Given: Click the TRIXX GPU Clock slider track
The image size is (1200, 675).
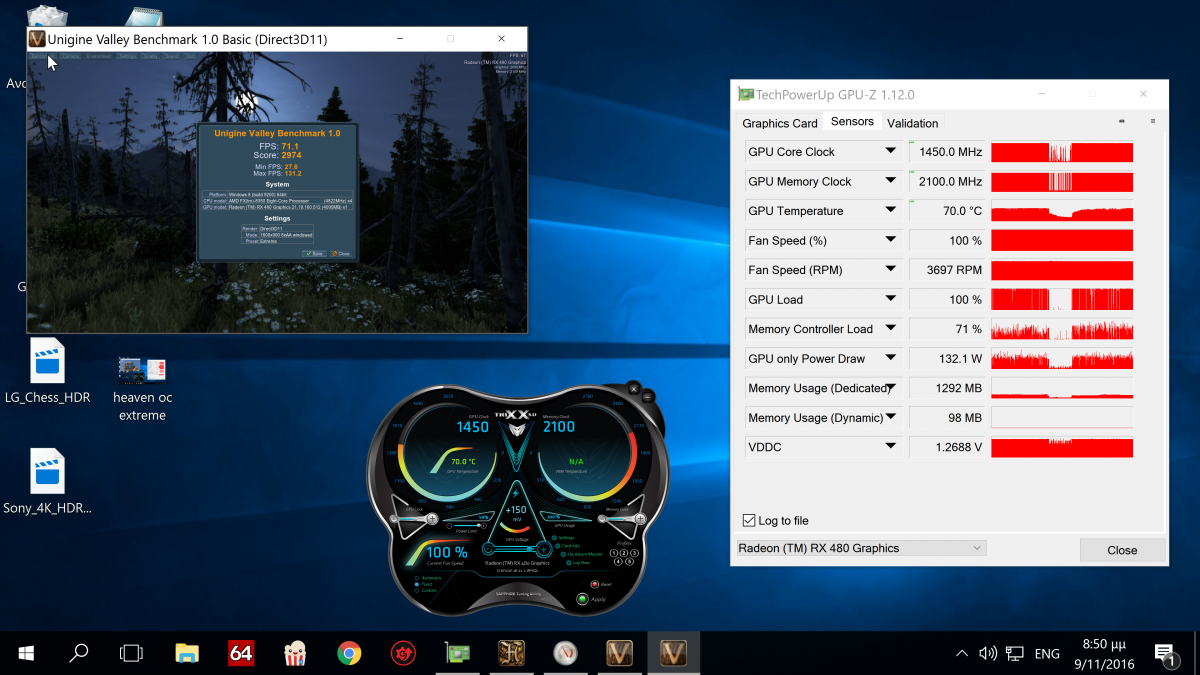Looking at the screenshot, I should (413, 519).
